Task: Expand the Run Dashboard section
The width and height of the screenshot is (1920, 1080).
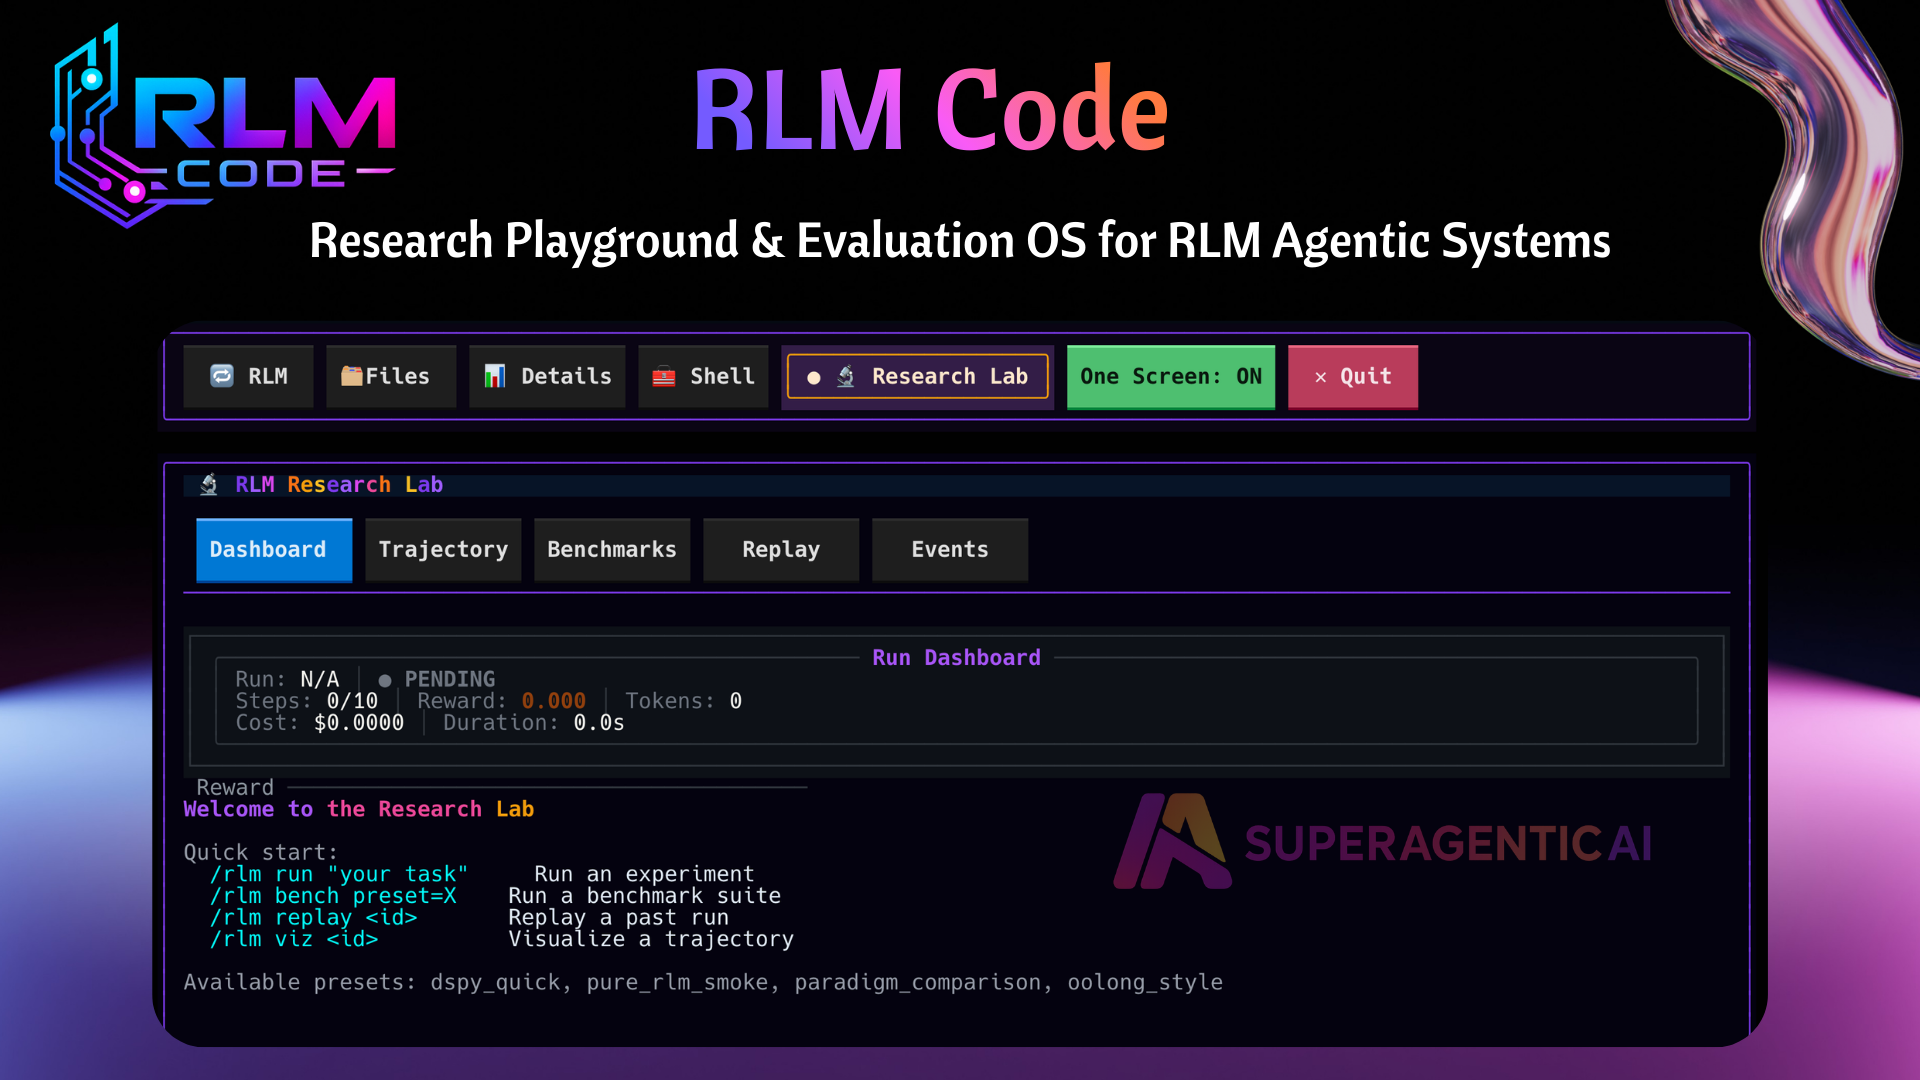Action: [x=956, y=657]
